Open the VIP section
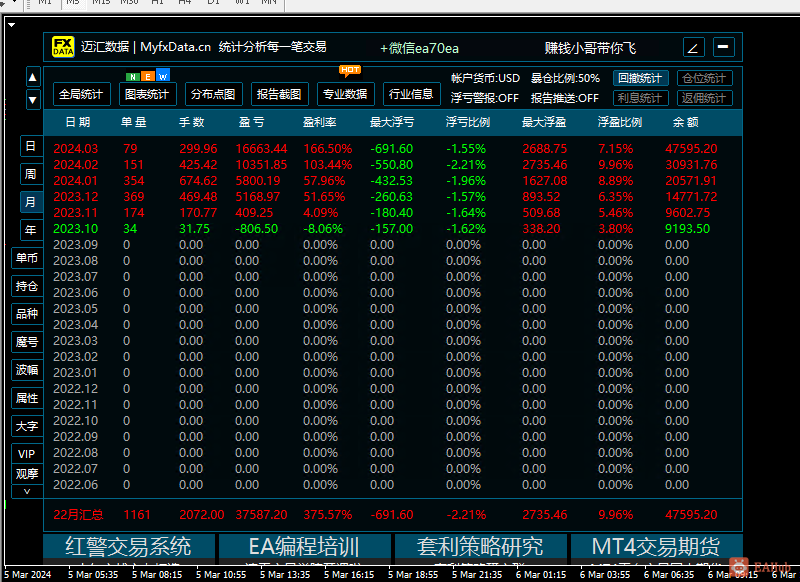Screen dimensions: 800x582 (x=27, y=453)
